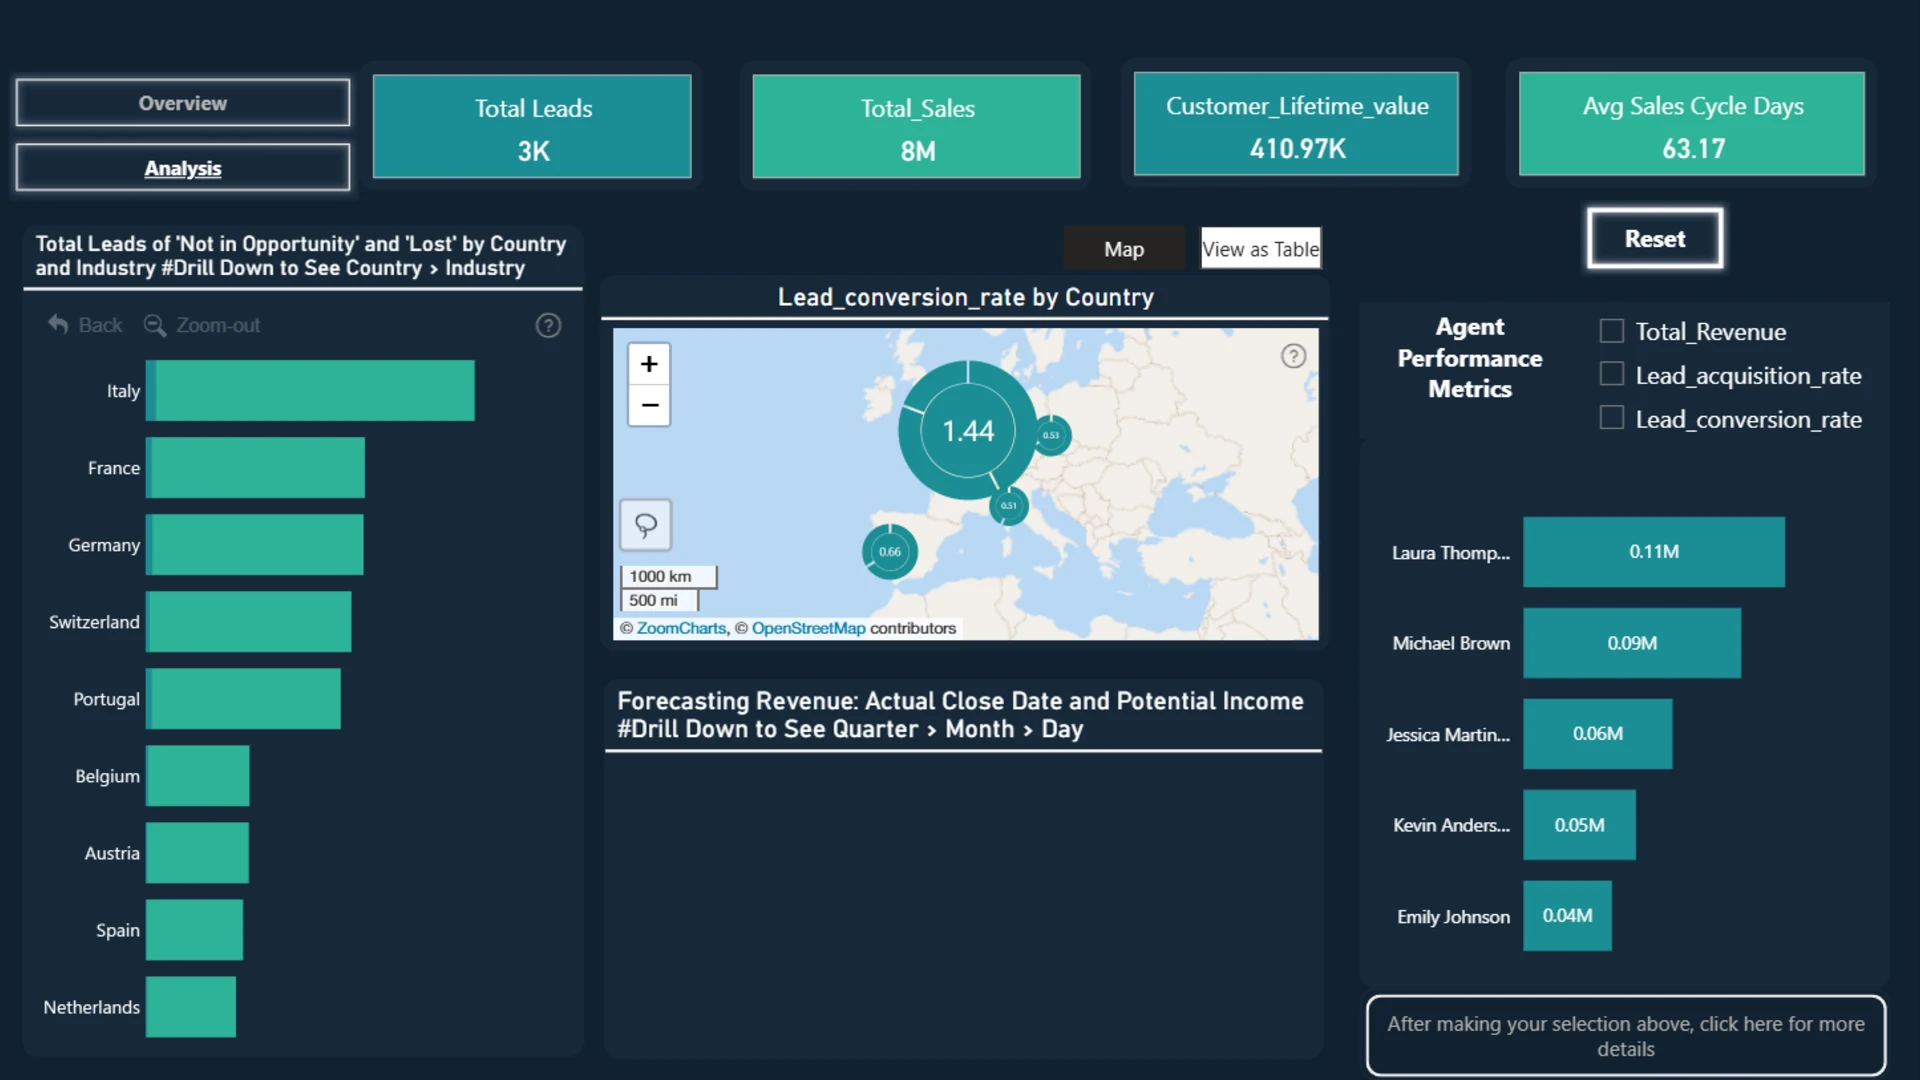Click the Portugal bar in leads chart

tap(244, 699)
